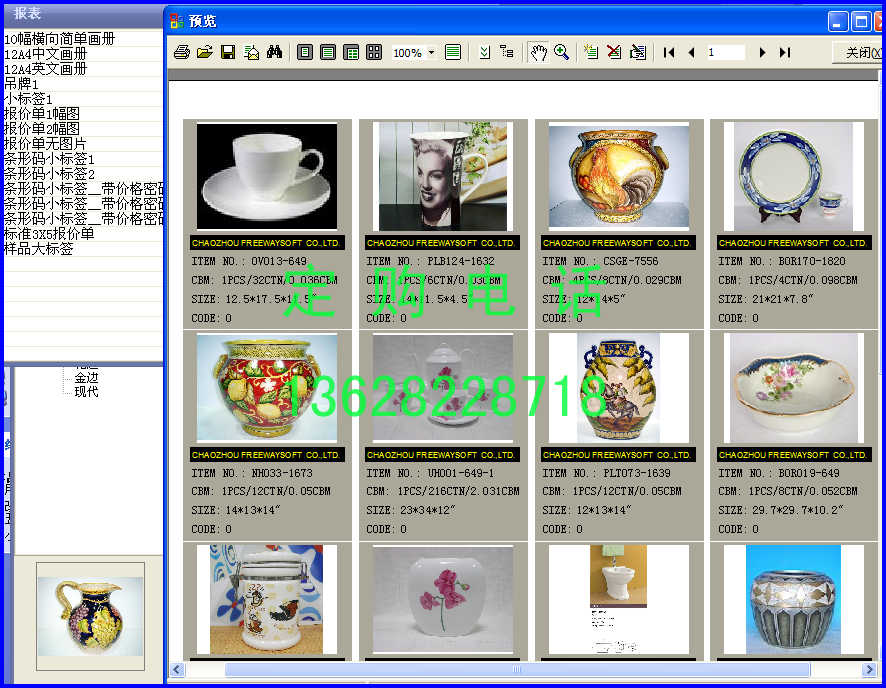
Task: Click the horizontal scrollbar thumb
Action: [517, 670]
